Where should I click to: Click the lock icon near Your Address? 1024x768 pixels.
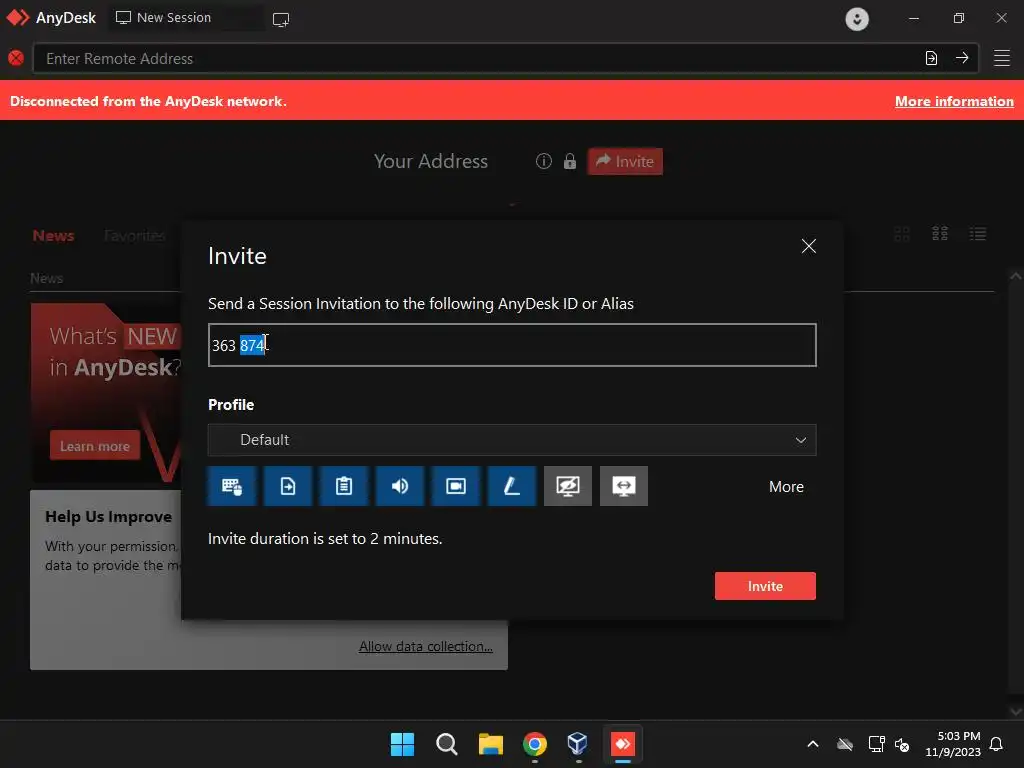point(569,161)
